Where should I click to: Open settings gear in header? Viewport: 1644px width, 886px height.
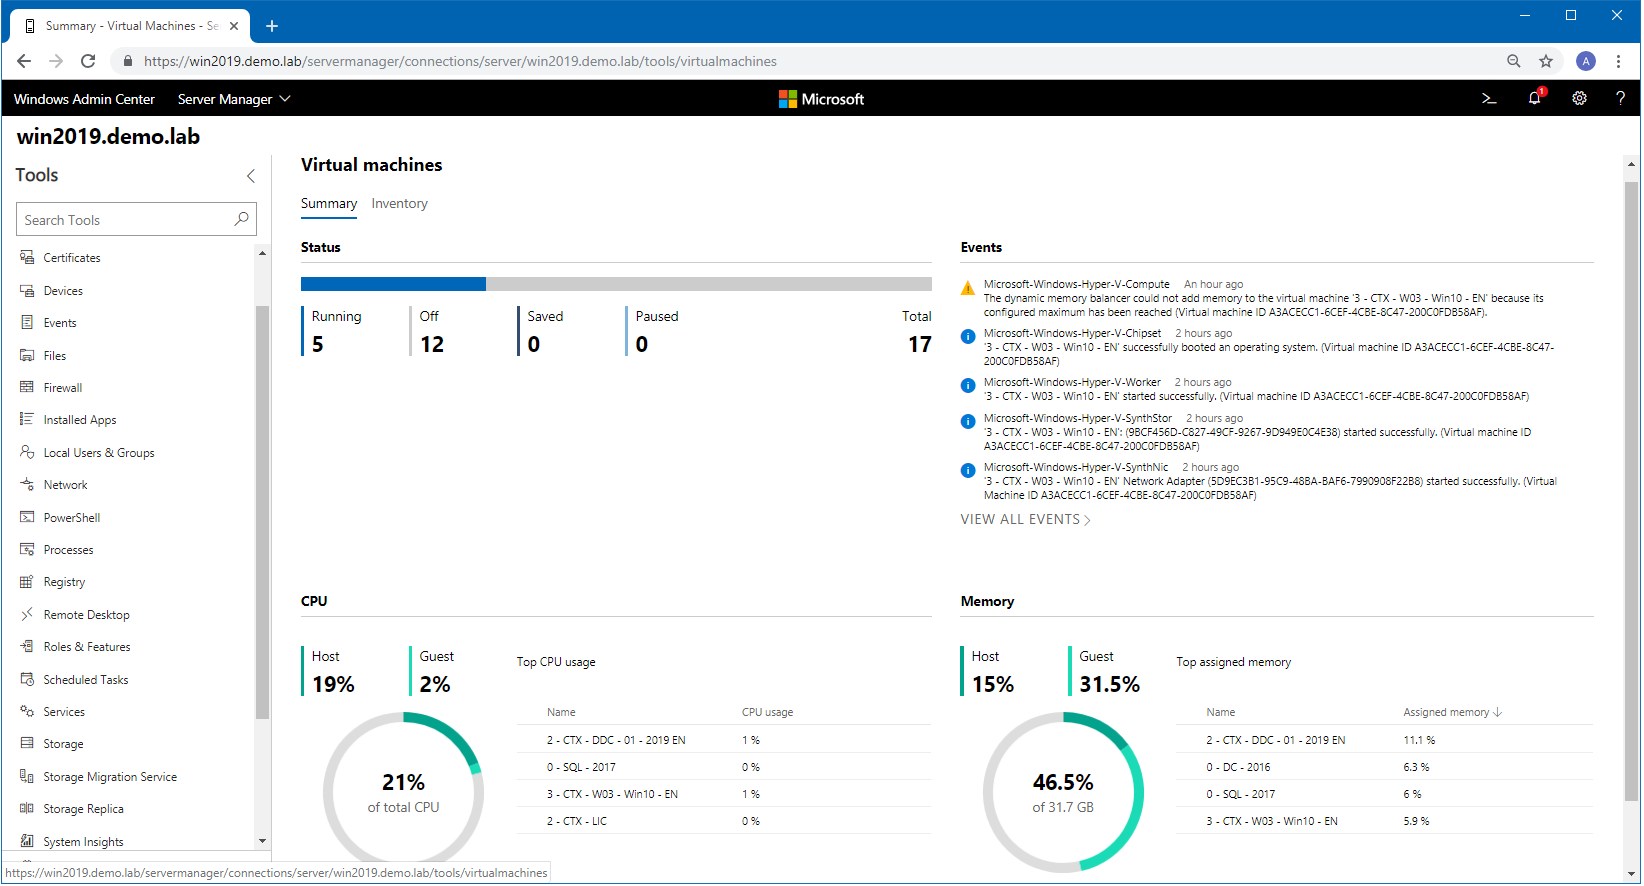1579,99
